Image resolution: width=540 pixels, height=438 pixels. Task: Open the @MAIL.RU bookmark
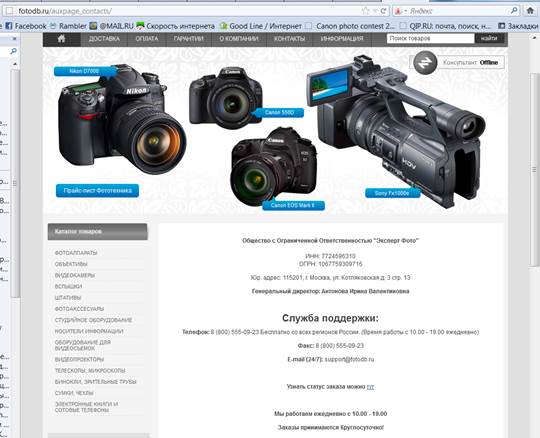coord(112,26)
